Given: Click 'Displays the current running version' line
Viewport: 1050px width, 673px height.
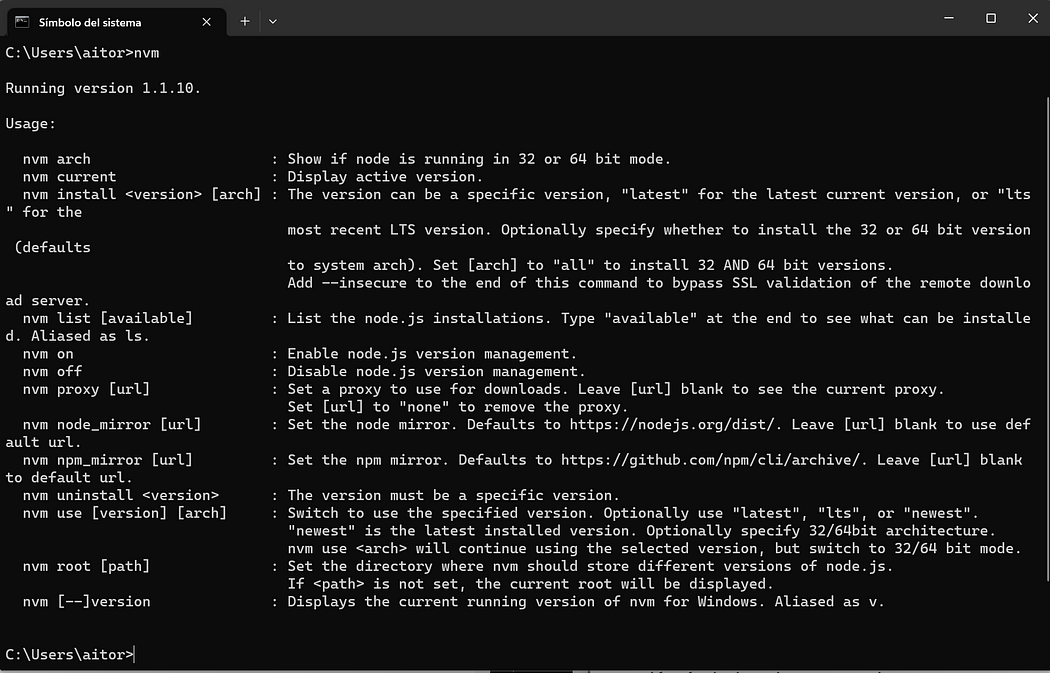Looking at the screenshot, I should pyautogui.click(x=586, y=602).
